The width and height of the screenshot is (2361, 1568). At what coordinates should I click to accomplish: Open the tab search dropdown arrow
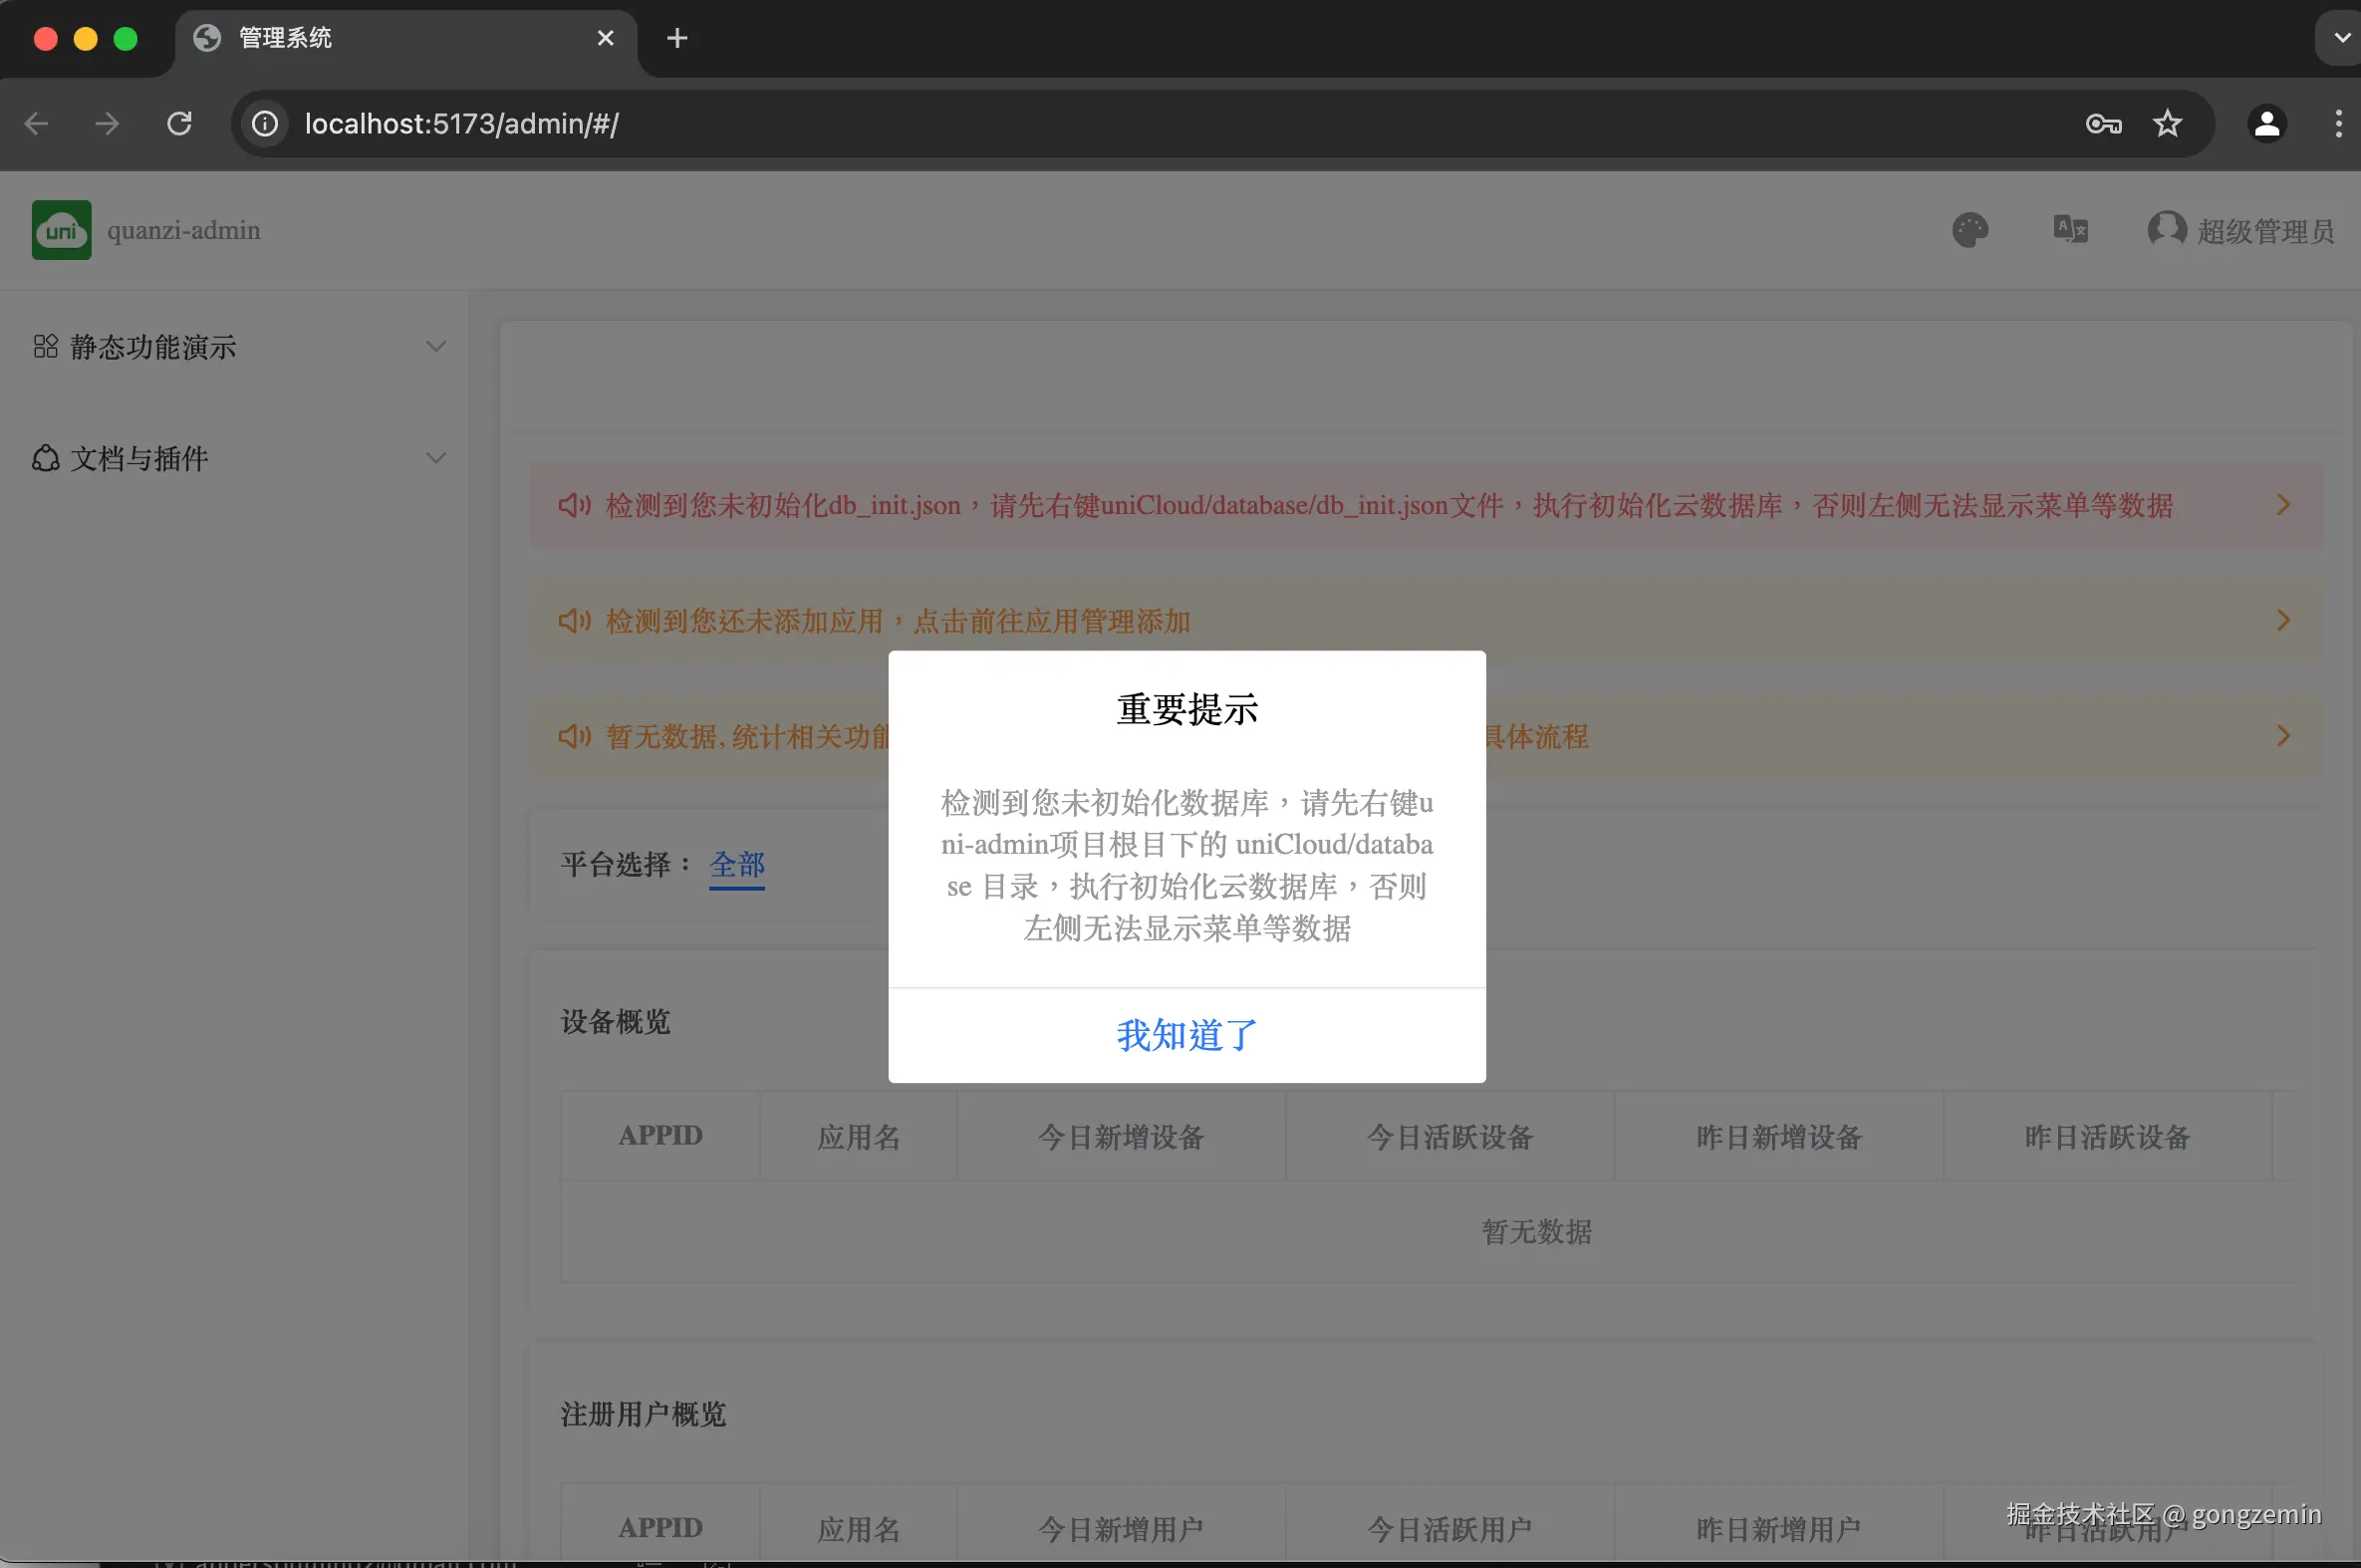click(2341, 38)
